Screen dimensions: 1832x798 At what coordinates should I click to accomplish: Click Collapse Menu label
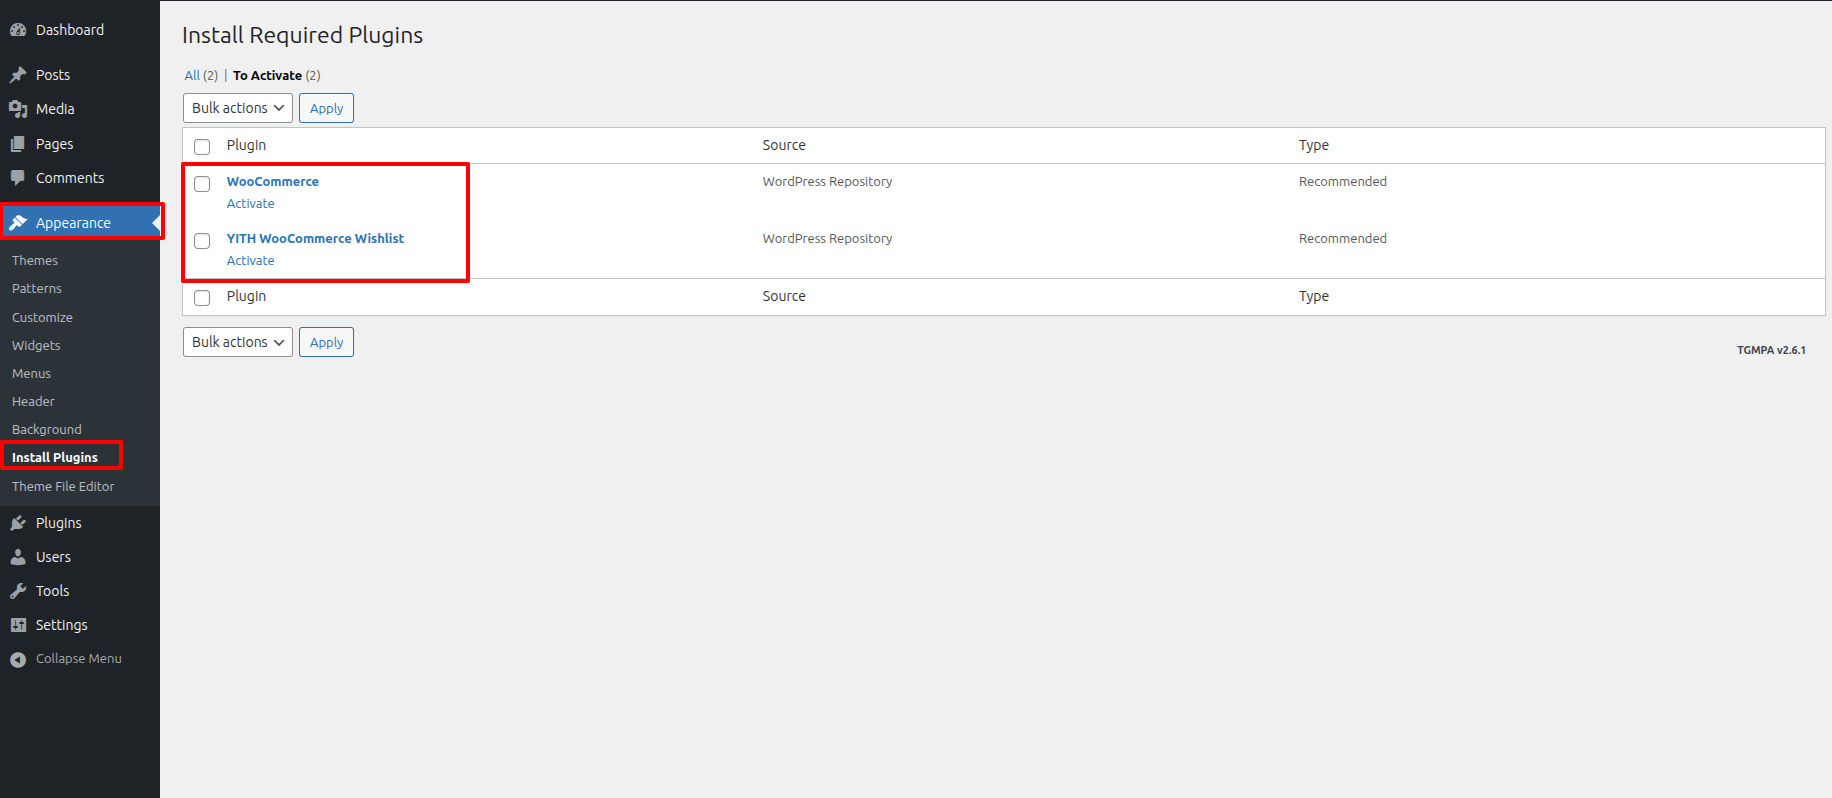click(x=79, y=659)
